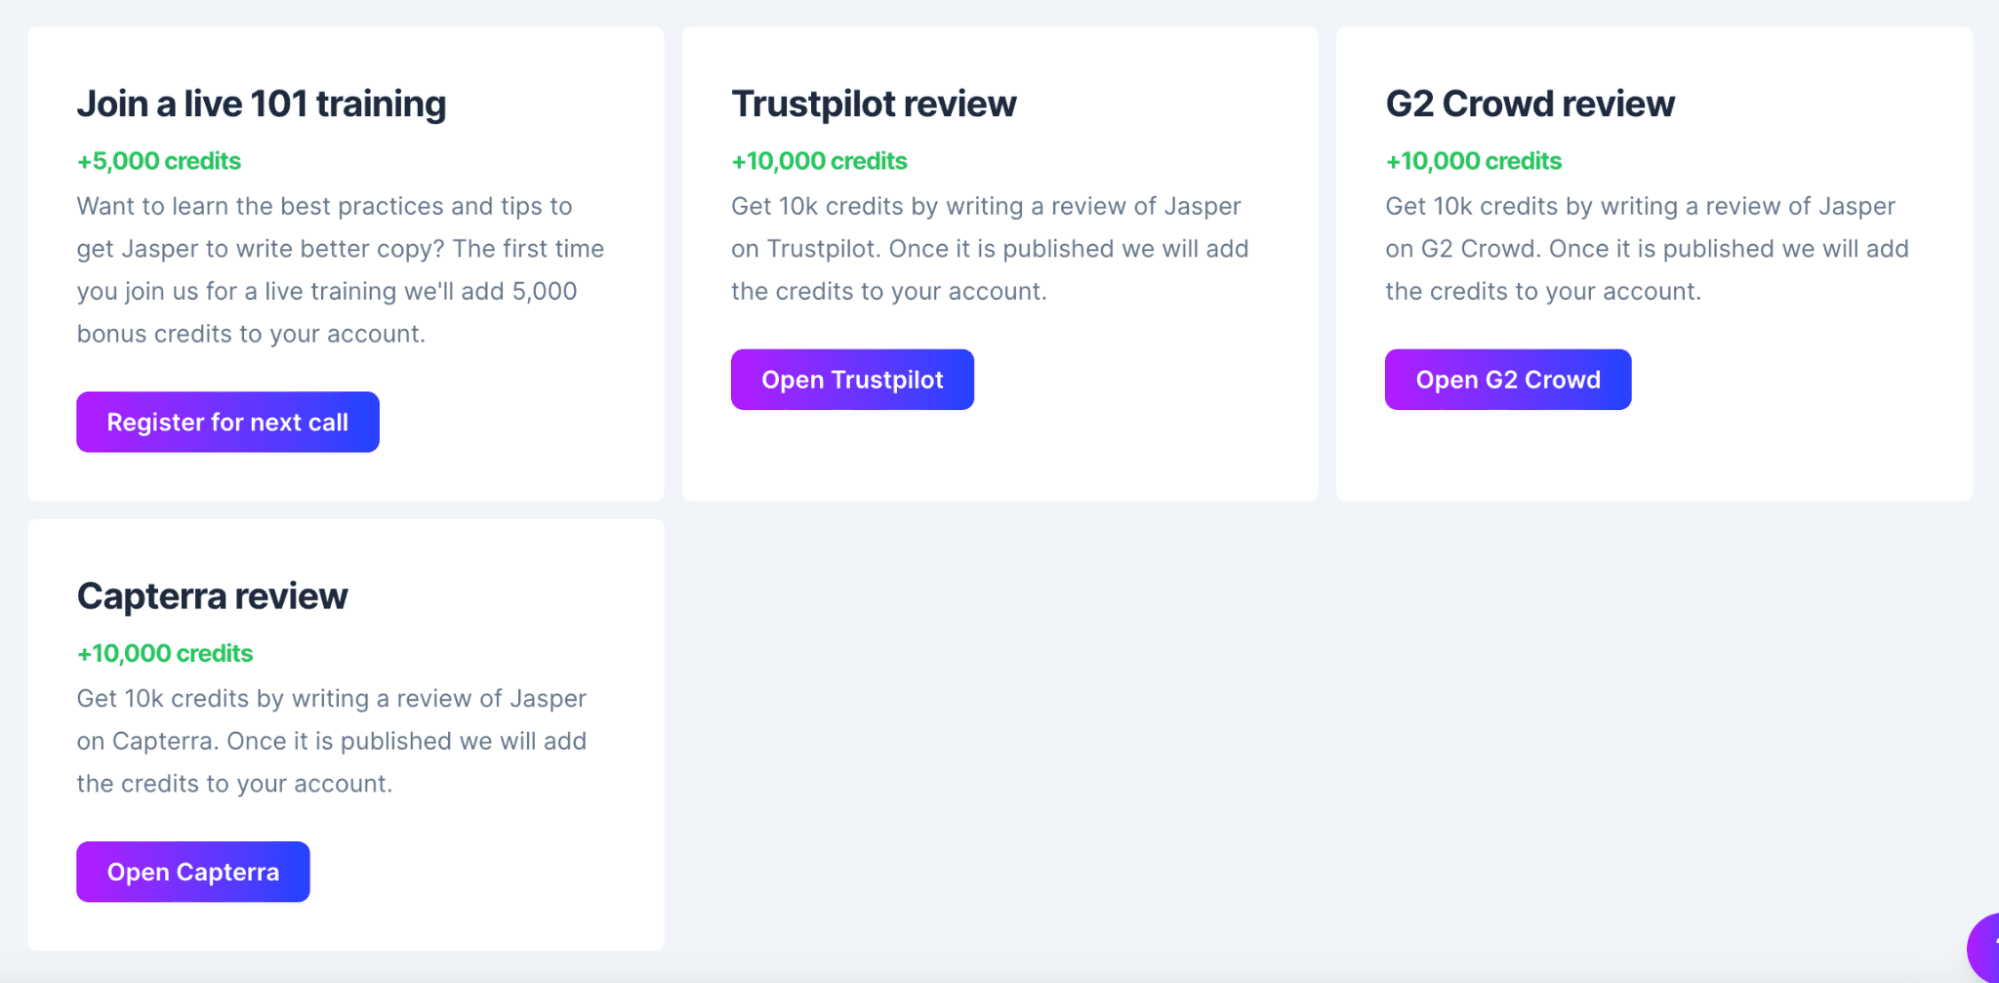Click the 'G2 Crowd review' card heading
The width and height of the screenshot is (1999, 983).
(x=1529, y=103)
